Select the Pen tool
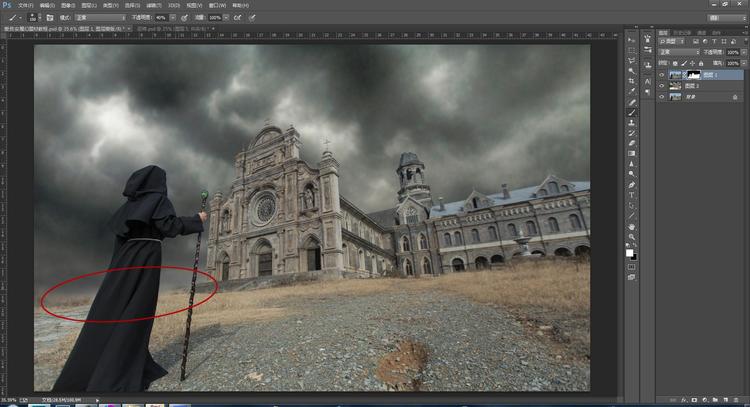The width and height of the screenshot is (750, 407). pyautogui.click(x=631, y=185)
